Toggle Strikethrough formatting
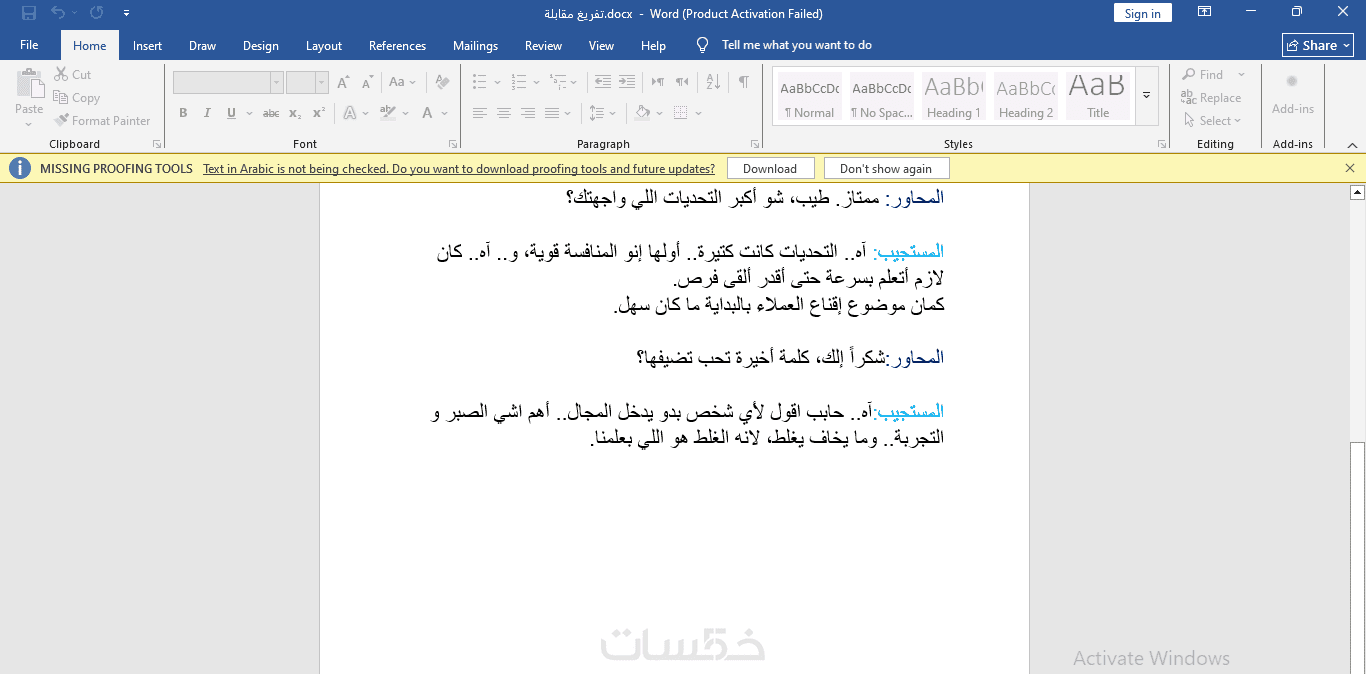The image size is (1366, 674). pos(271,113)
